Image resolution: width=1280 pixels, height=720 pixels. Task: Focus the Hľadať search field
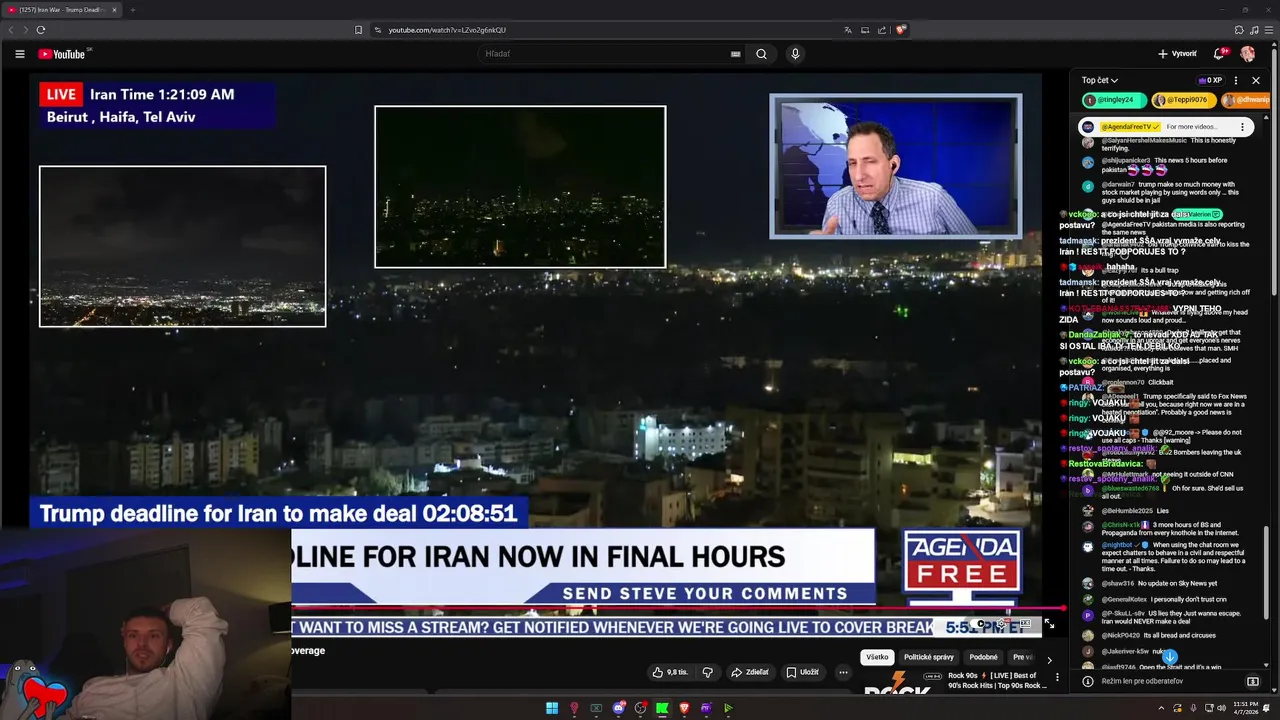605,54
